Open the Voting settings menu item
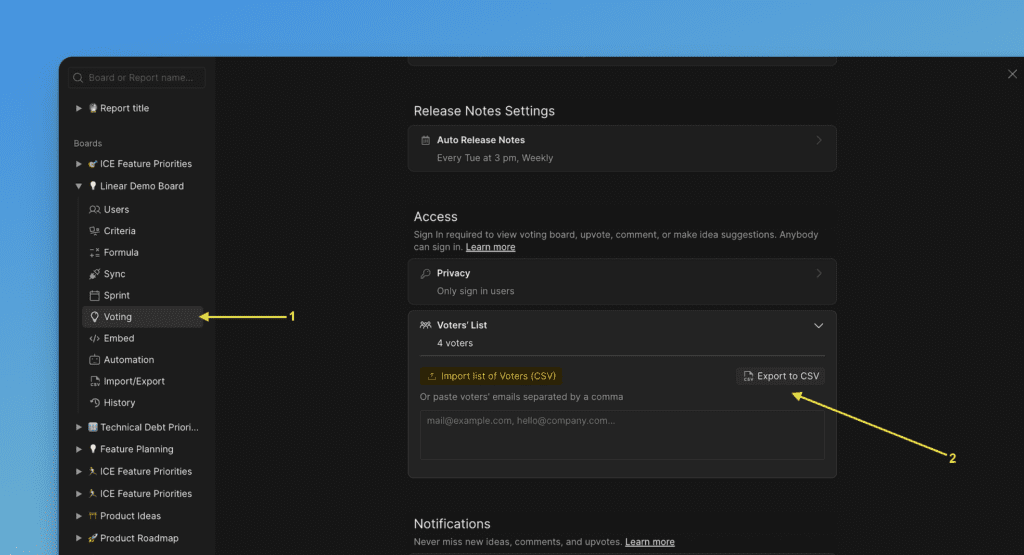The width and height of the screenshot is (1024, 555). click(x=118, y=317)
